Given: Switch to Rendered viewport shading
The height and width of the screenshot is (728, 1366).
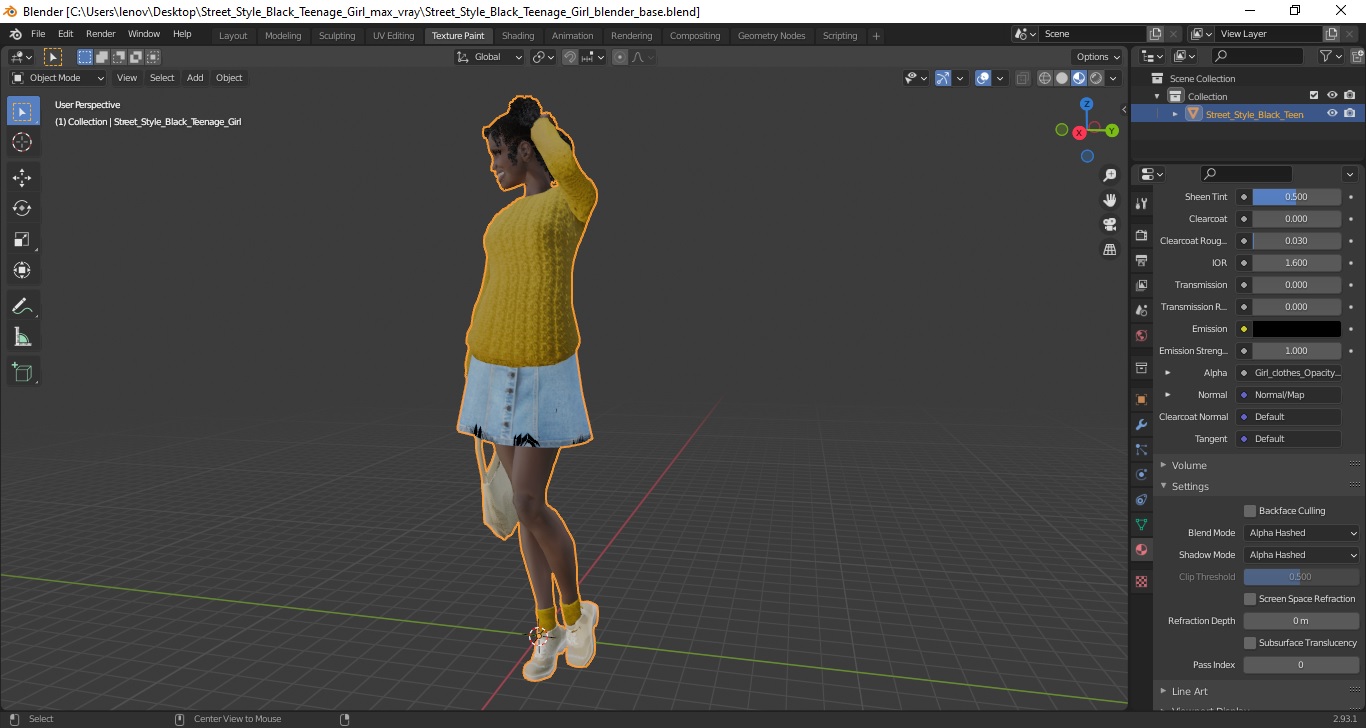Looking at the screenshot, I should coord(1096,78).
